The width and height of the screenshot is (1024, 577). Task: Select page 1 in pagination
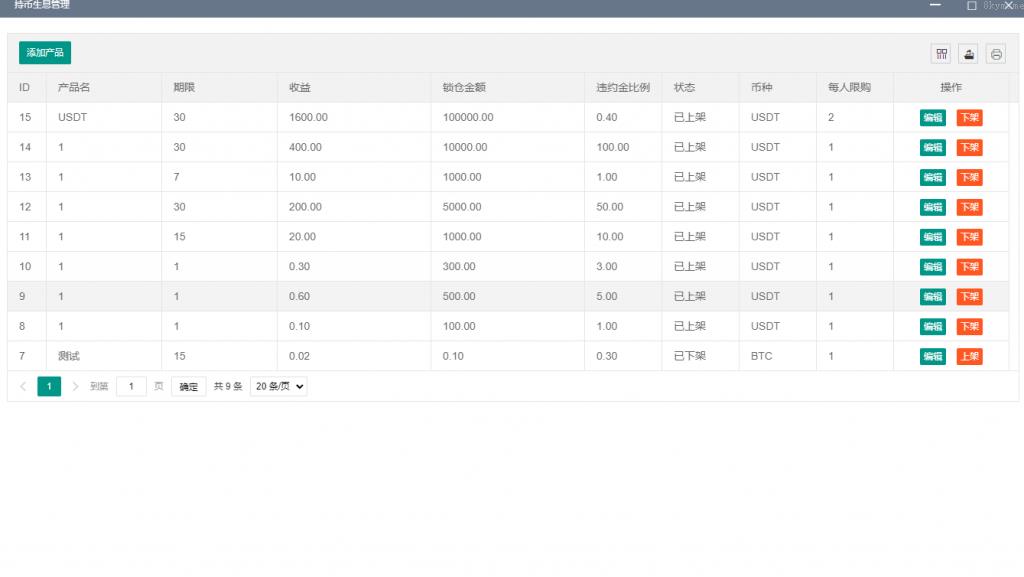[x=49, y=386]
